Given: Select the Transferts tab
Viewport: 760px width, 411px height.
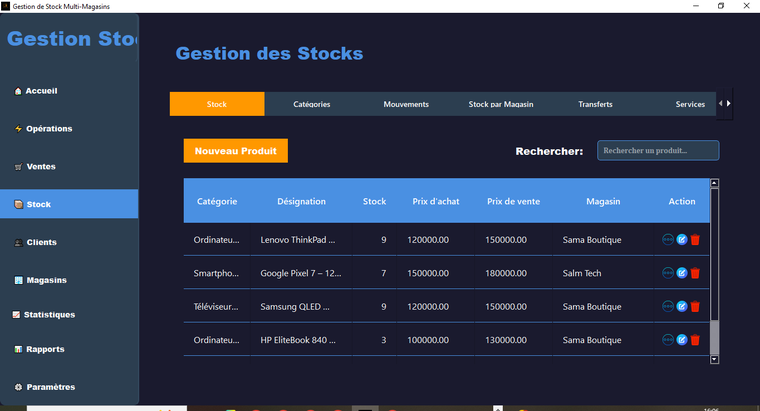Looking at the screenshot, I should (595, 104).
